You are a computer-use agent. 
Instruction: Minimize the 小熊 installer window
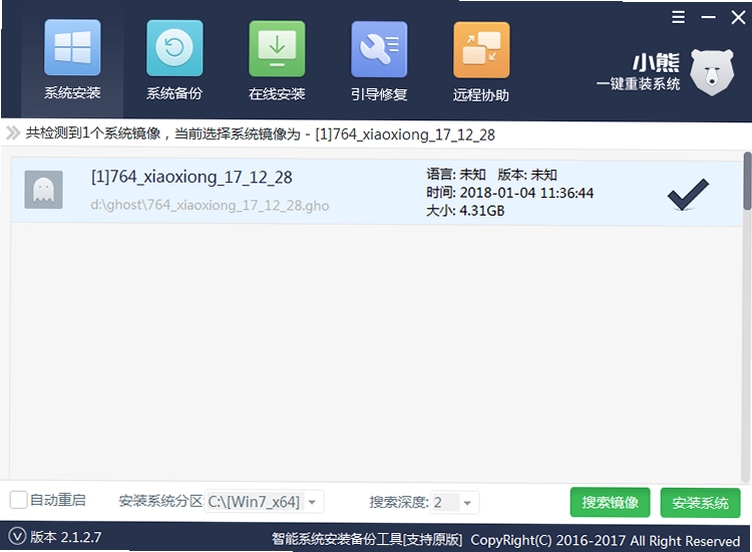[708, 17]
